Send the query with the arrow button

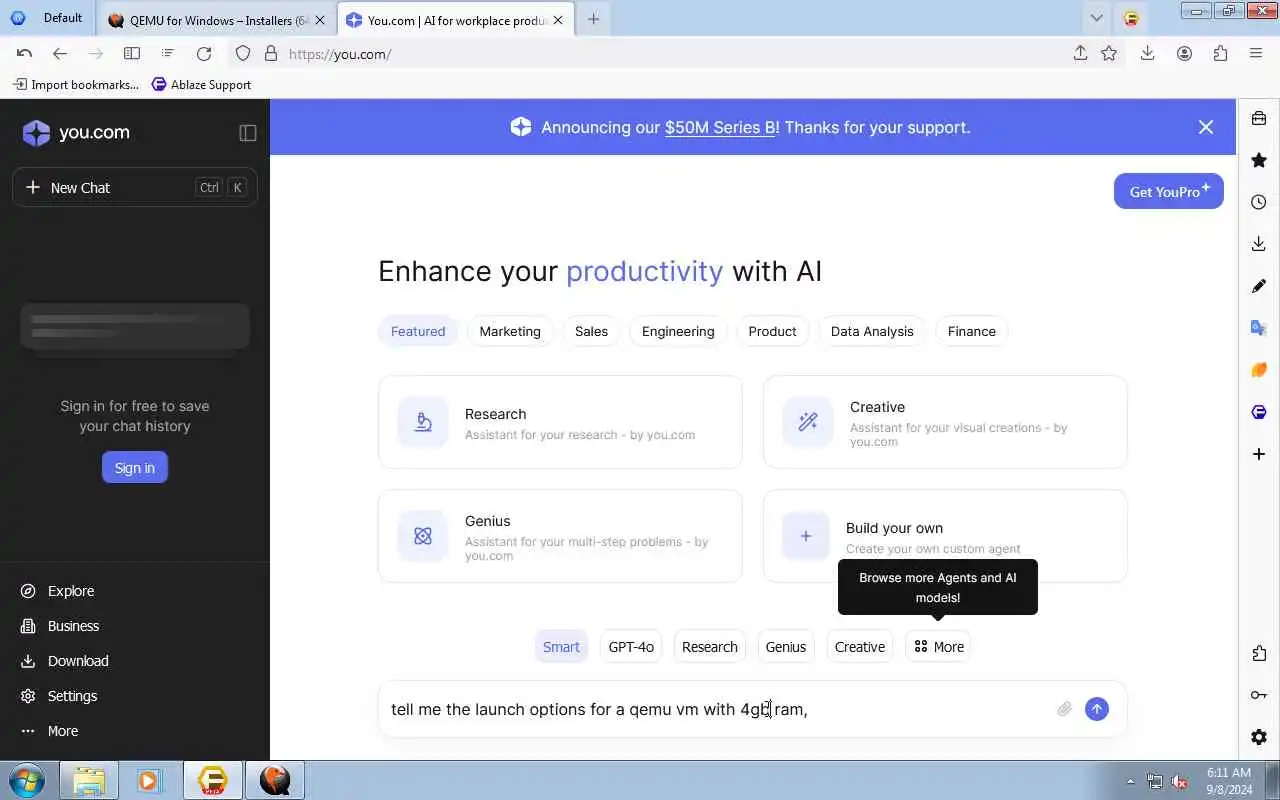click(x=1097, y=709)
